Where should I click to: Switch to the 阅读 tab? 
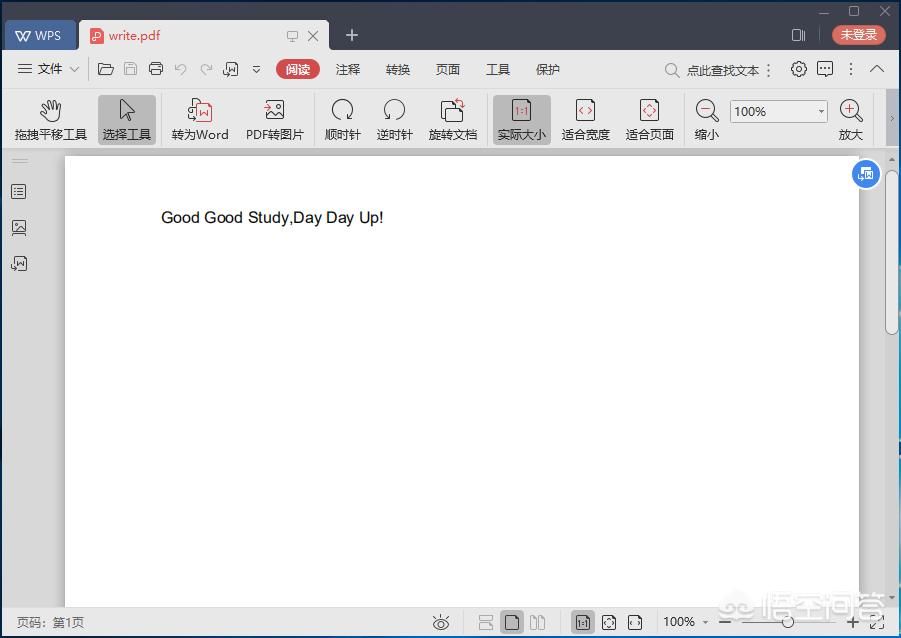[x=298, y=69]
